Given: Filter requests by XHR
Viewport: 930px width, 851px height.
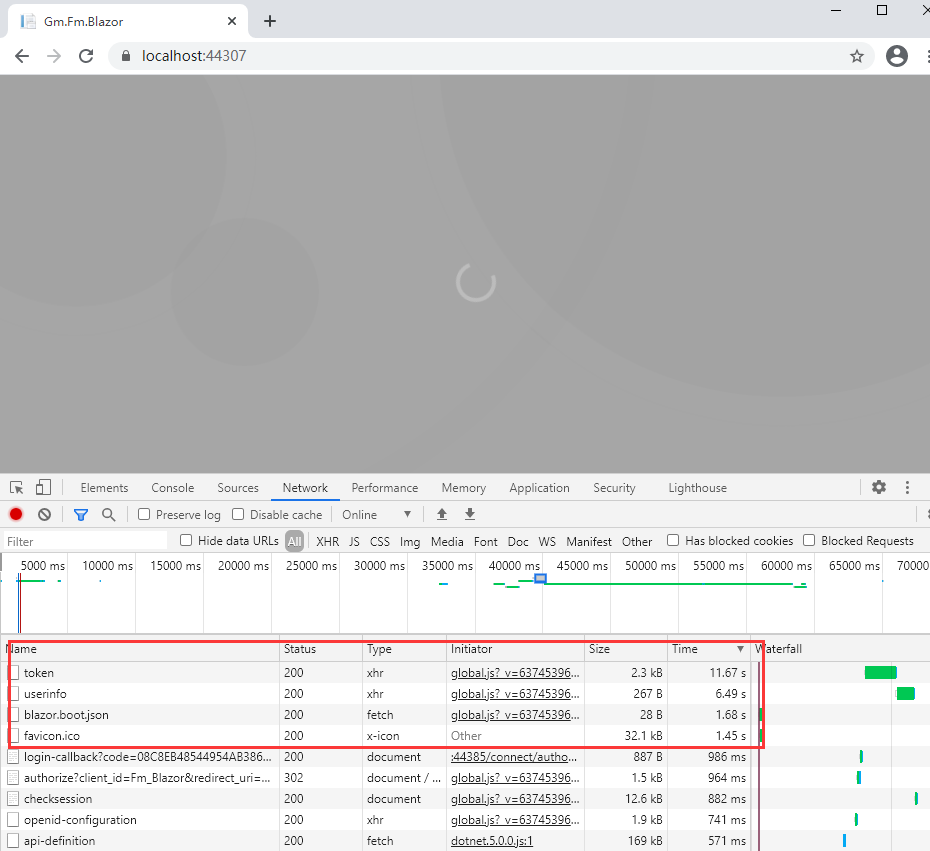Looking at the screenshot, I should (x=327, y=541).
